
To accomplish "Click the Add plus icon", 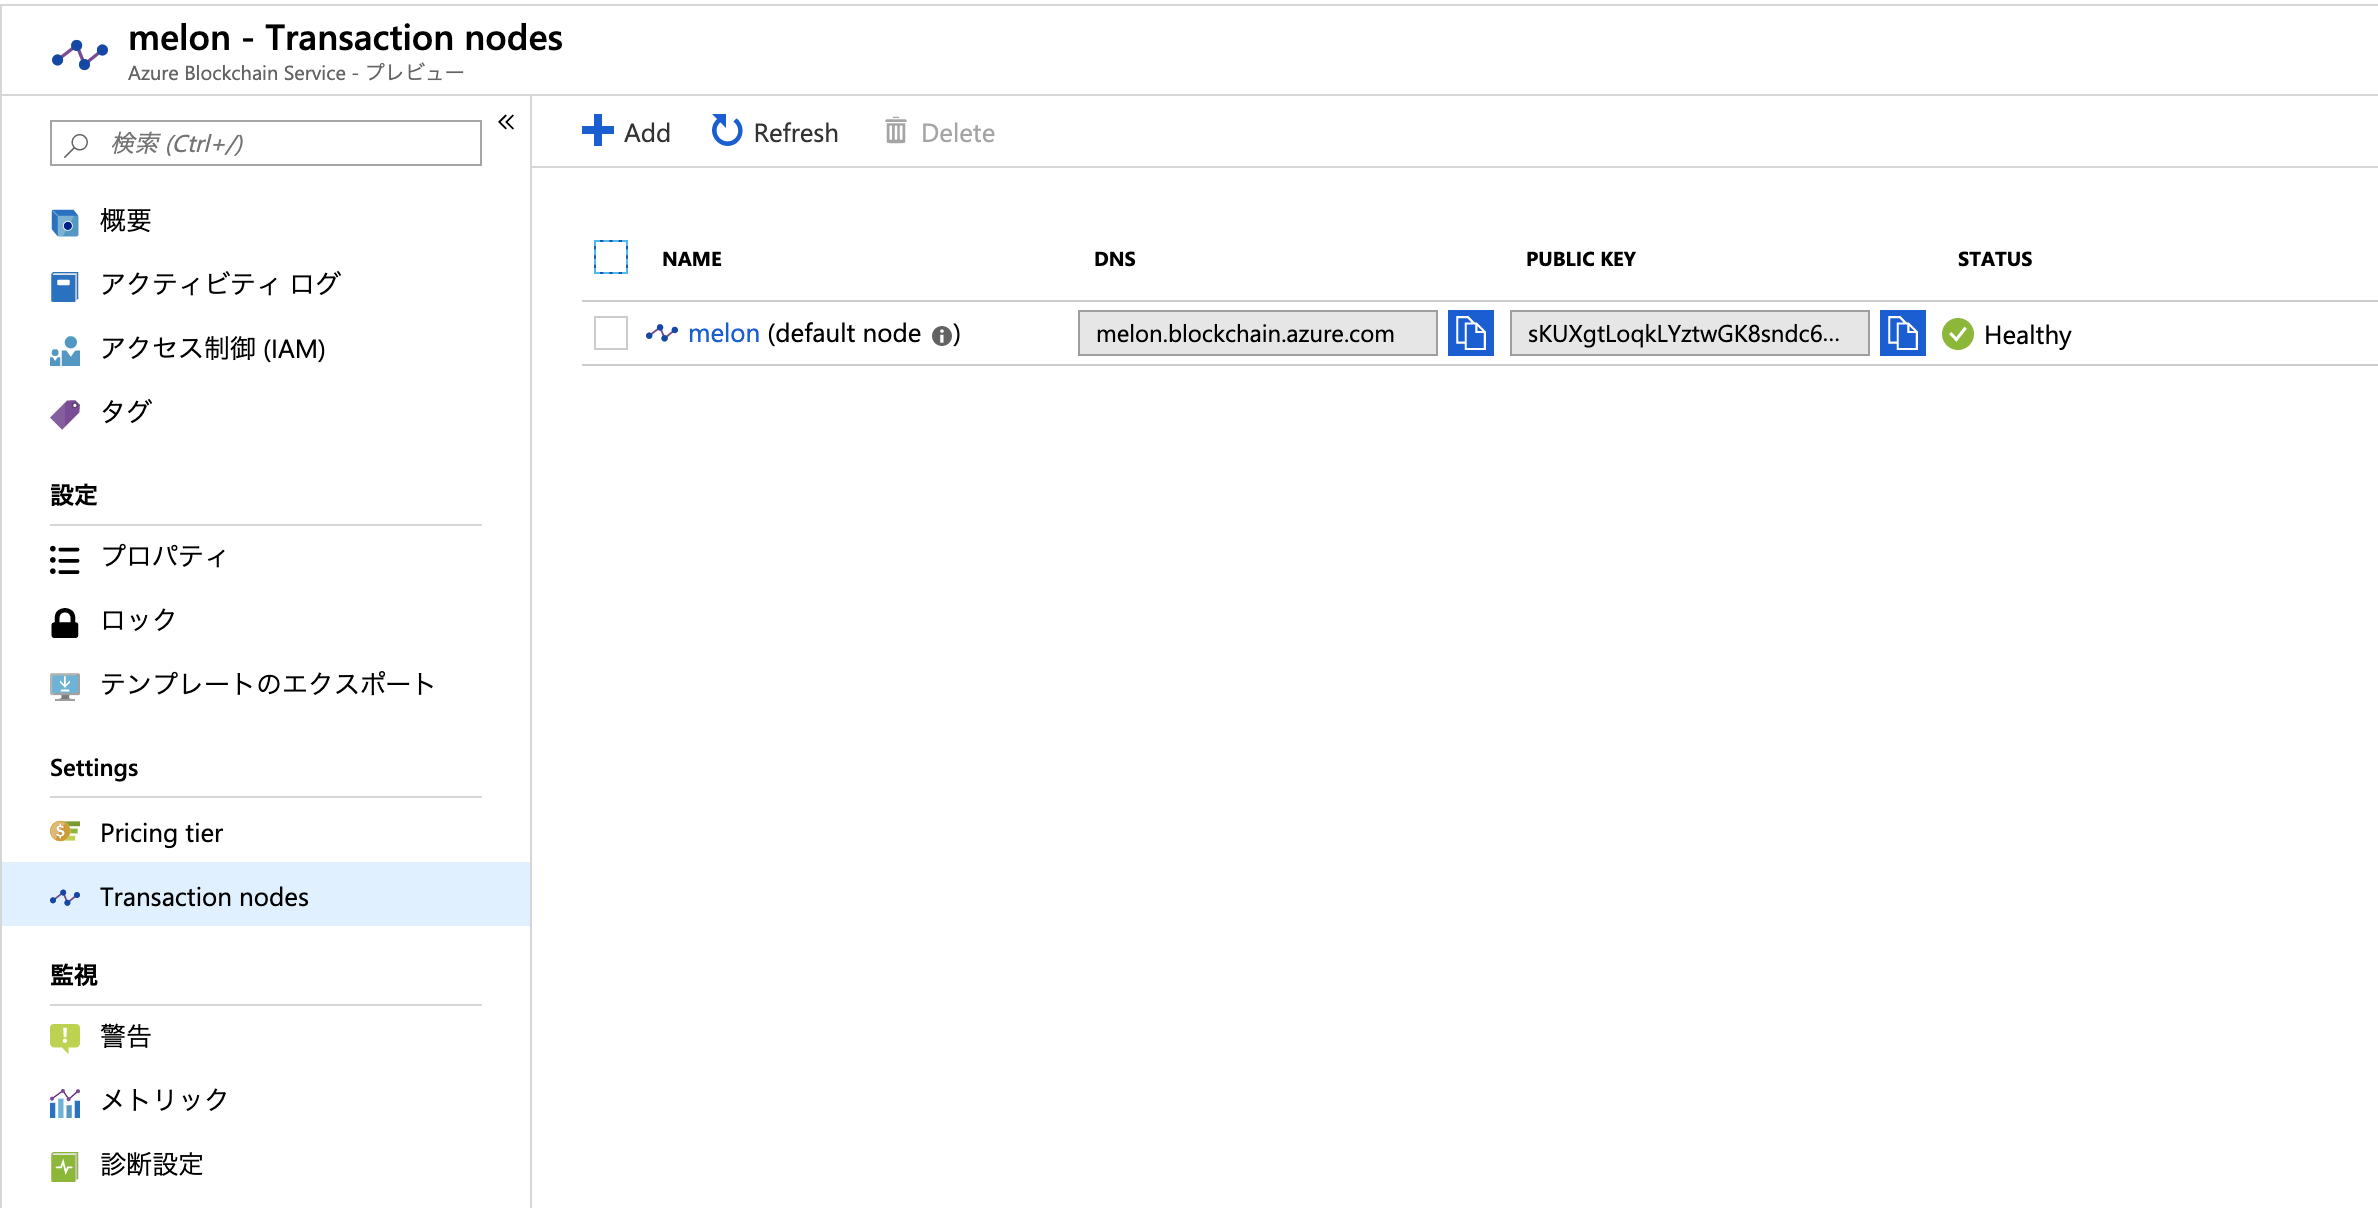I will (x=597, y=130).
